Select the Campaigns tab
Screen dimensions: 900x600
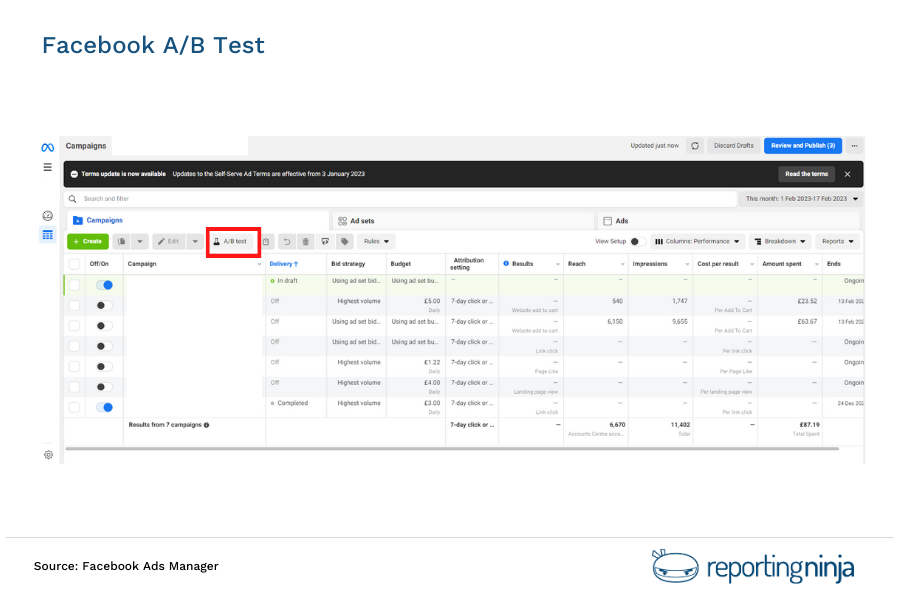[x=103, y=220]
